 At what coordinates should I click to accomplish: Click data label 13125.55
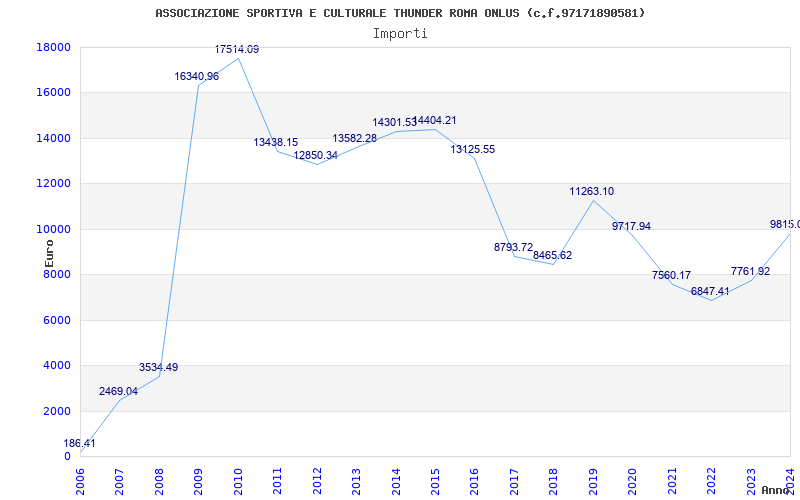[x=472, y=149]
